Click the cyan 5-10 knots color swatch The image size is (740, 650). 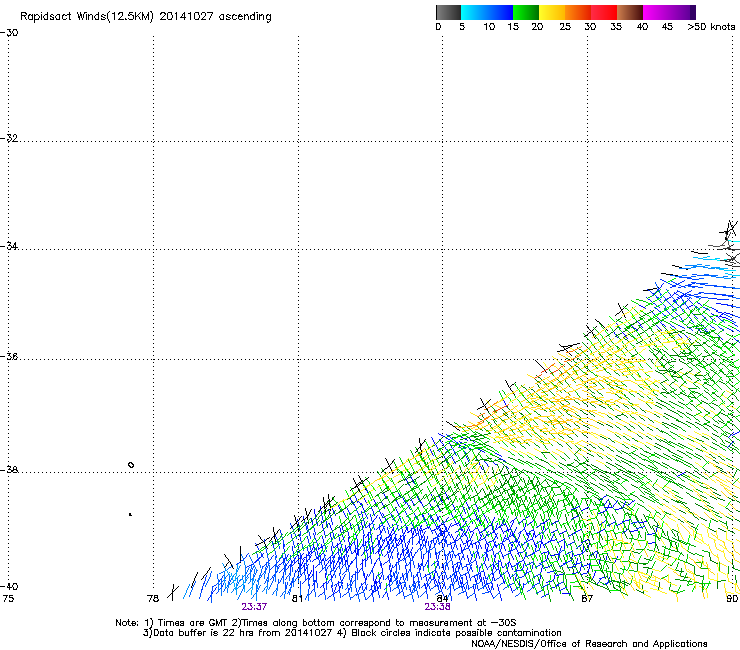[x=474, y=12]
